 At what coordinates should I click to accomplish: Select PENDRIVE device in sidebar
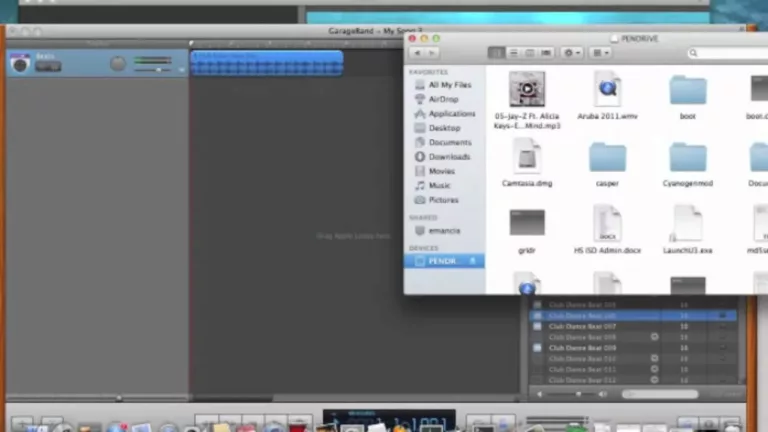coord(443,261)
